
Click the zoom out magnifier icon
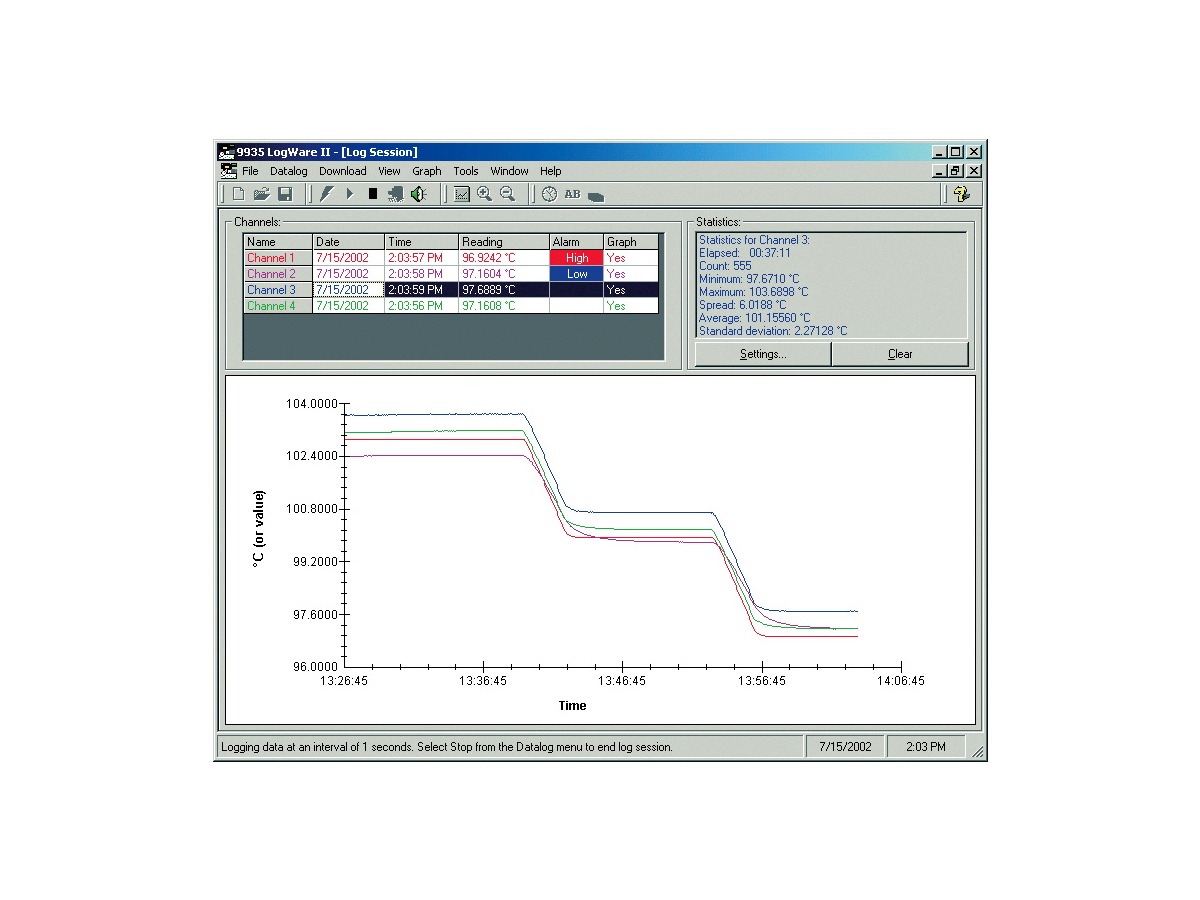click(507, 194)
